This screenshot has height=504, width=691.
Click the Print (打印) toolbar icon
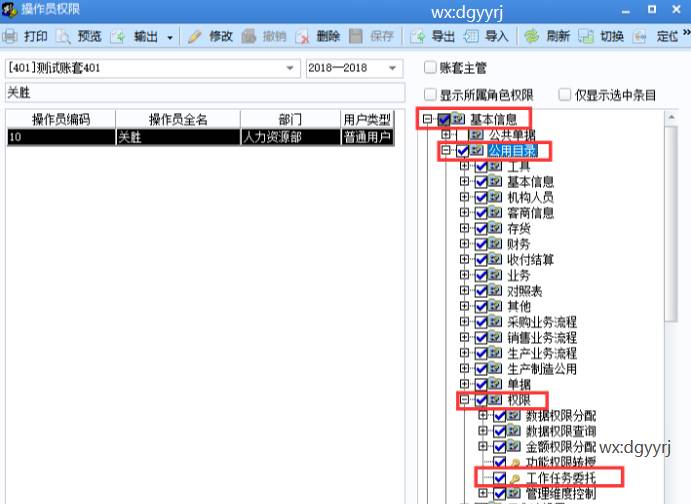click(10, 37)
